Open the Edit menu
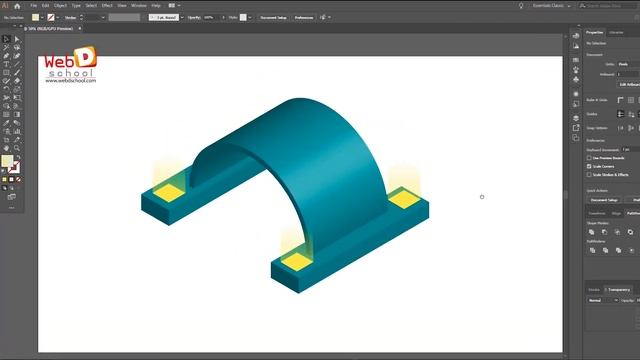The image size is (640, 360). pos(45,6)
